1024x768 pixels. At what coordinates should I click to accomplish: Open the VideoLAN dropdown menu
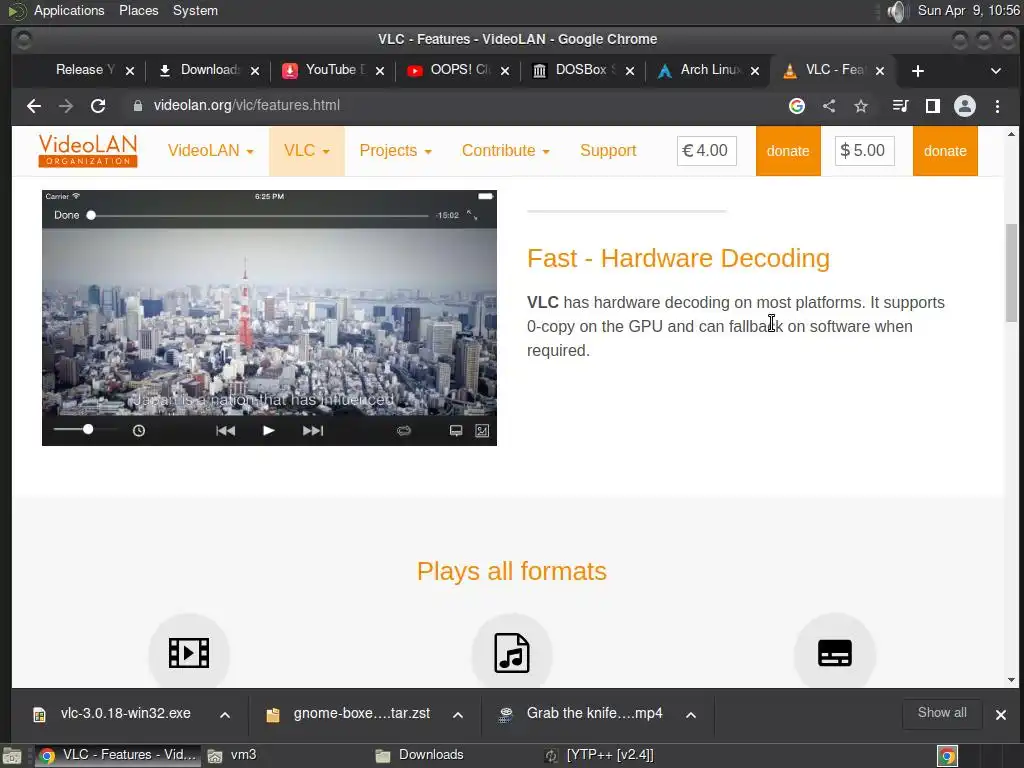[210, 151]
